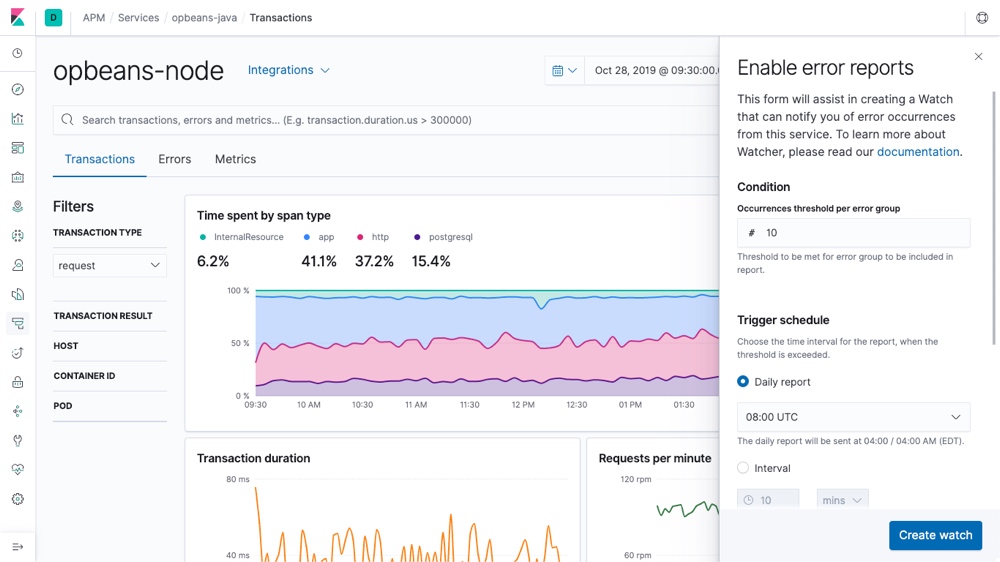Screen dimensions: 1000x562
Task: Click the Requests per minute title
Action: [x=655, y=458]
